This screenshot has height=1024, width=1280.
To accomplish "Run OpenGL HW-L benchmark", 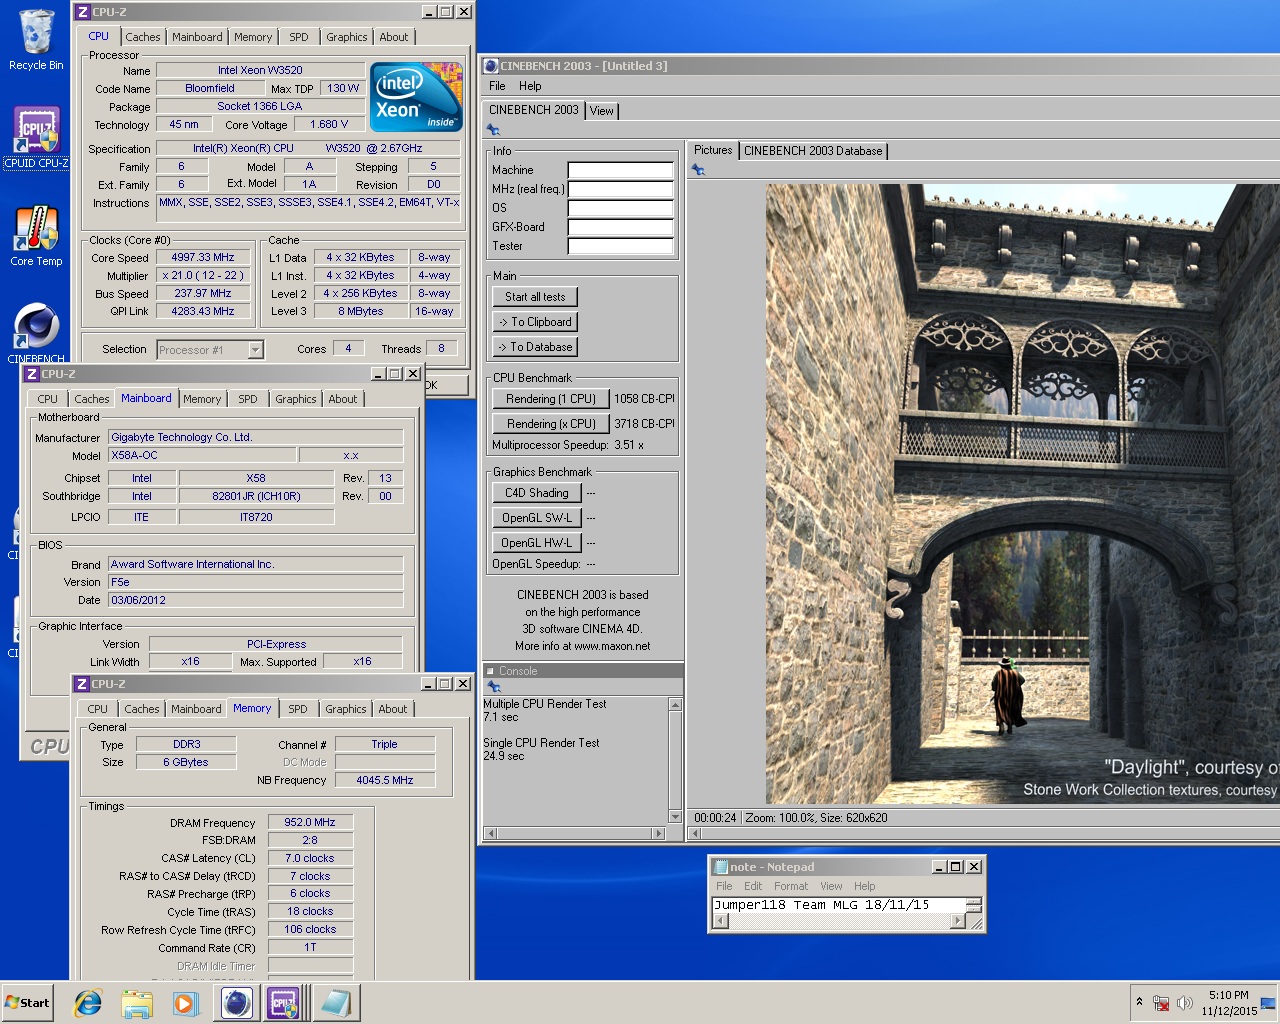I will point(536,543).
